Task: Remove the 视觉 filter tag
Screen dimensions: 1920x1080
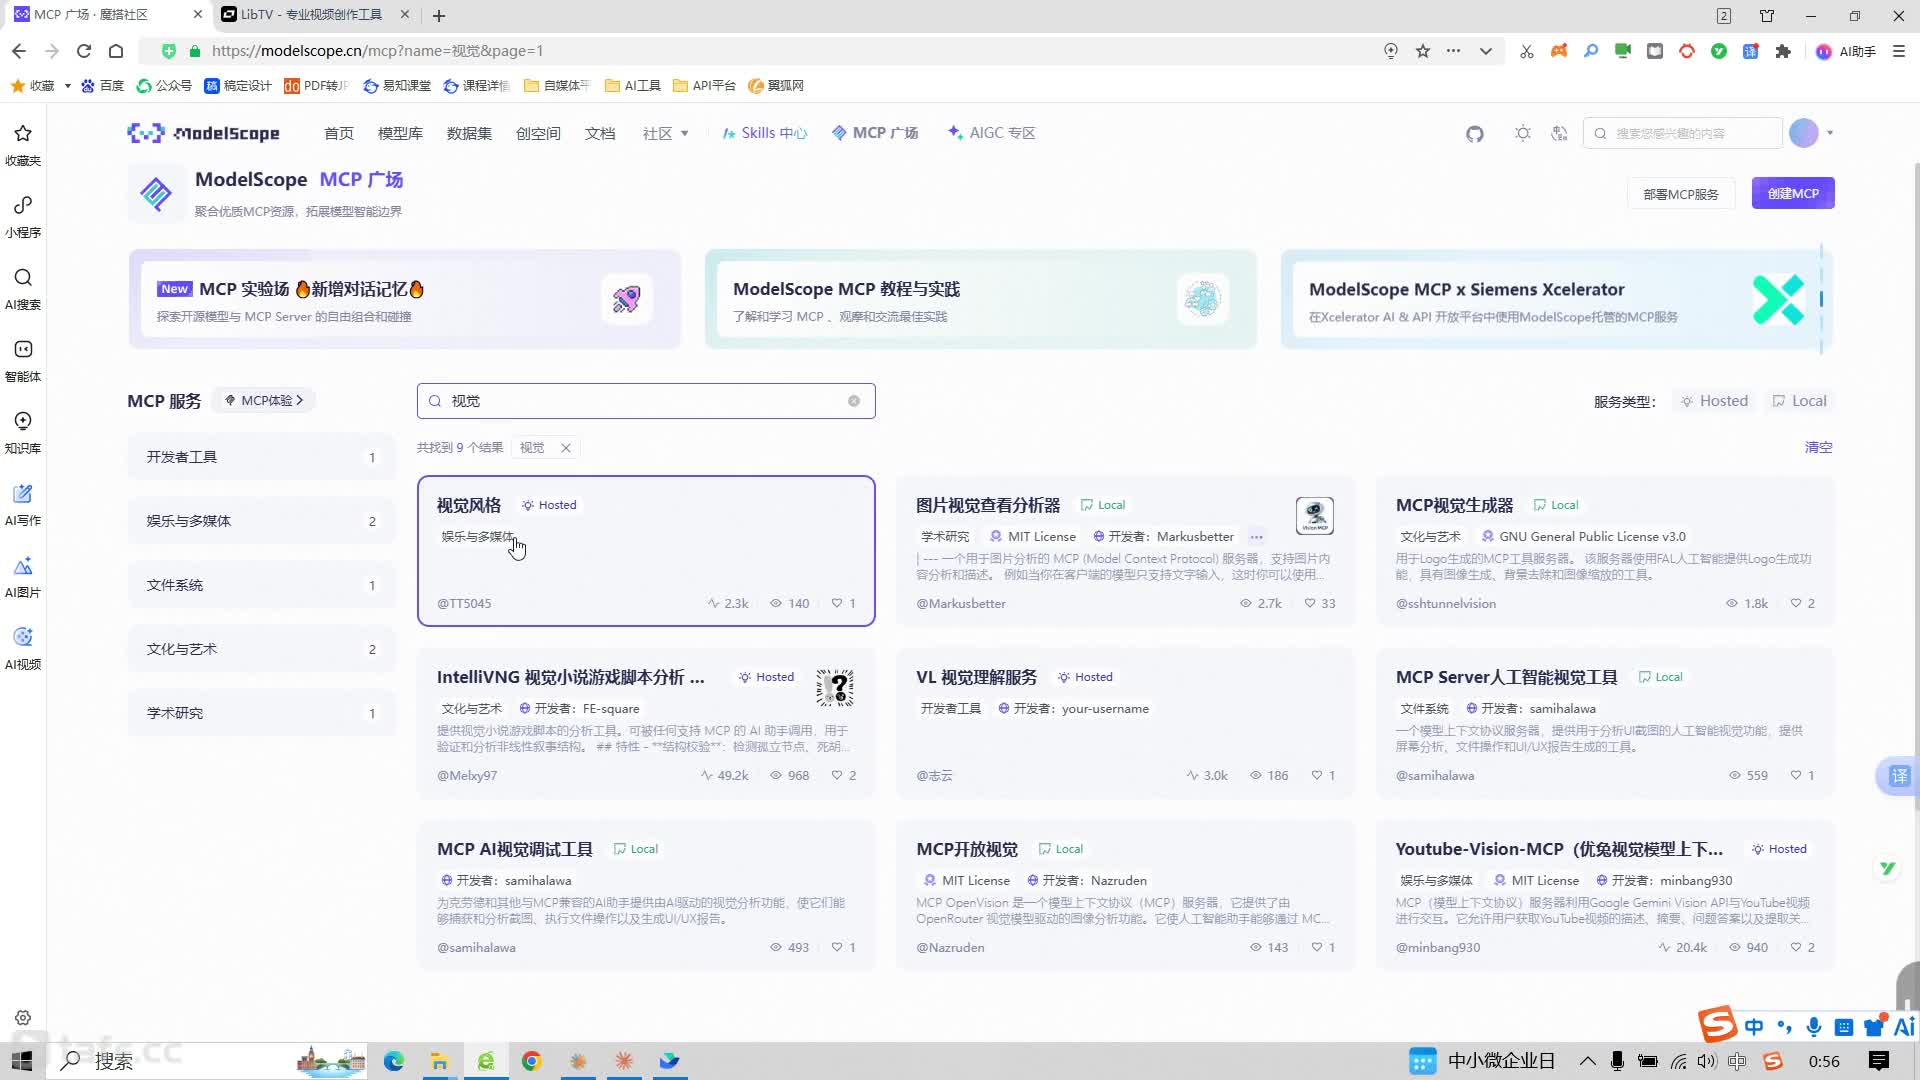Action: pyautogui.click(x=566, y=448)
